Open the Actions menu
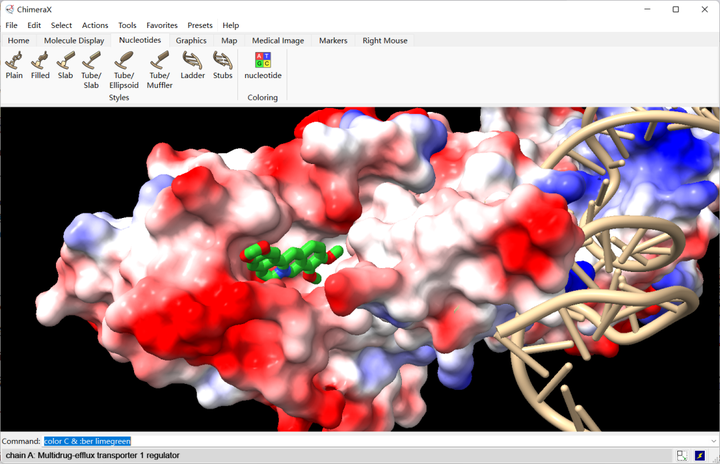Viewport: 720px width, 464px height. (x=95, y=25)
